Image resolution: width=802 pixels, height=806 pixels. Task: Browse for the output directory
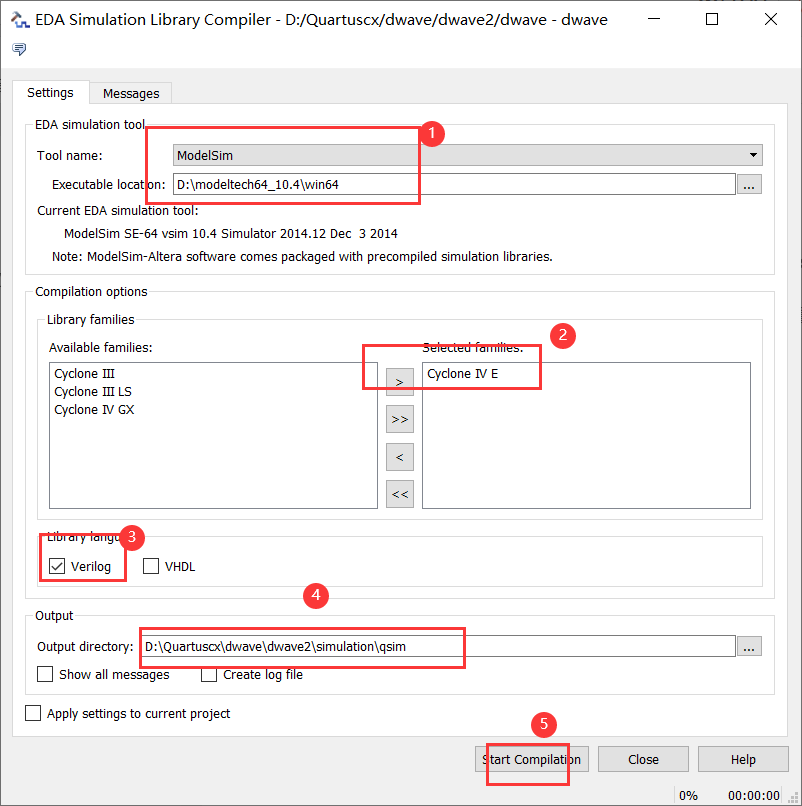(x=749, y=647)
